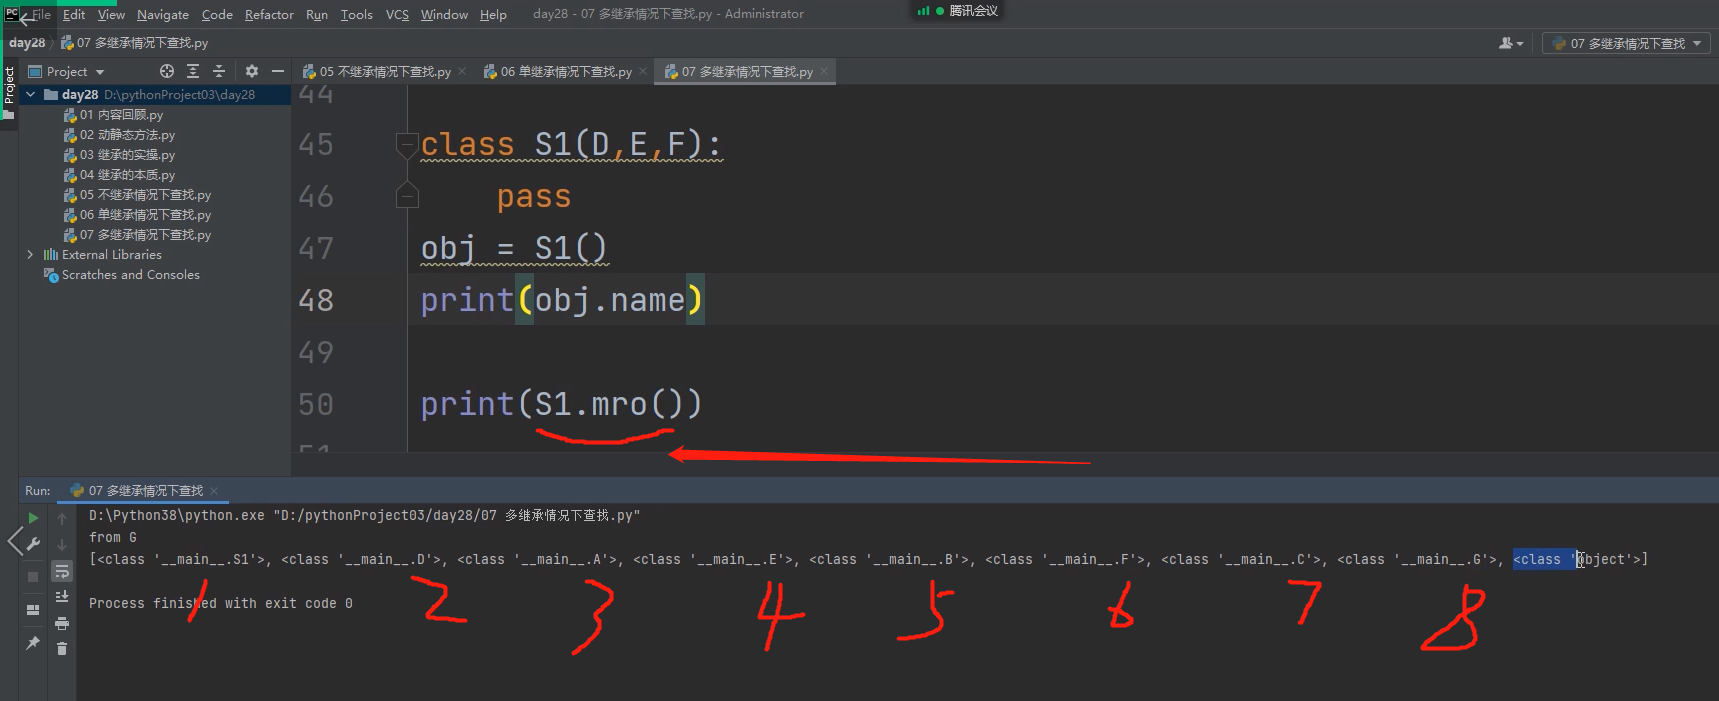Close the Run tab 07 多继承情况下查找
This screenshot has width=1719, height=701.
pos(214,490)
